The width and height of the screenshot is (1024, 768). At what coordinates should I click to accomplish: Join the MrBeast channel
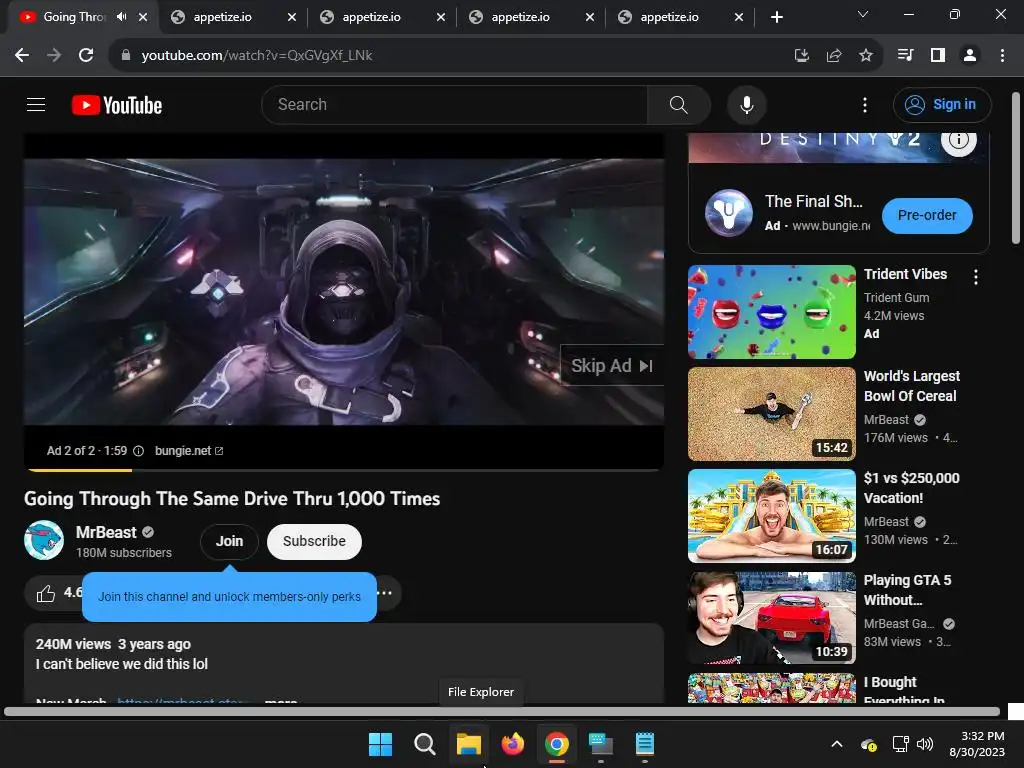click(229, 541)
